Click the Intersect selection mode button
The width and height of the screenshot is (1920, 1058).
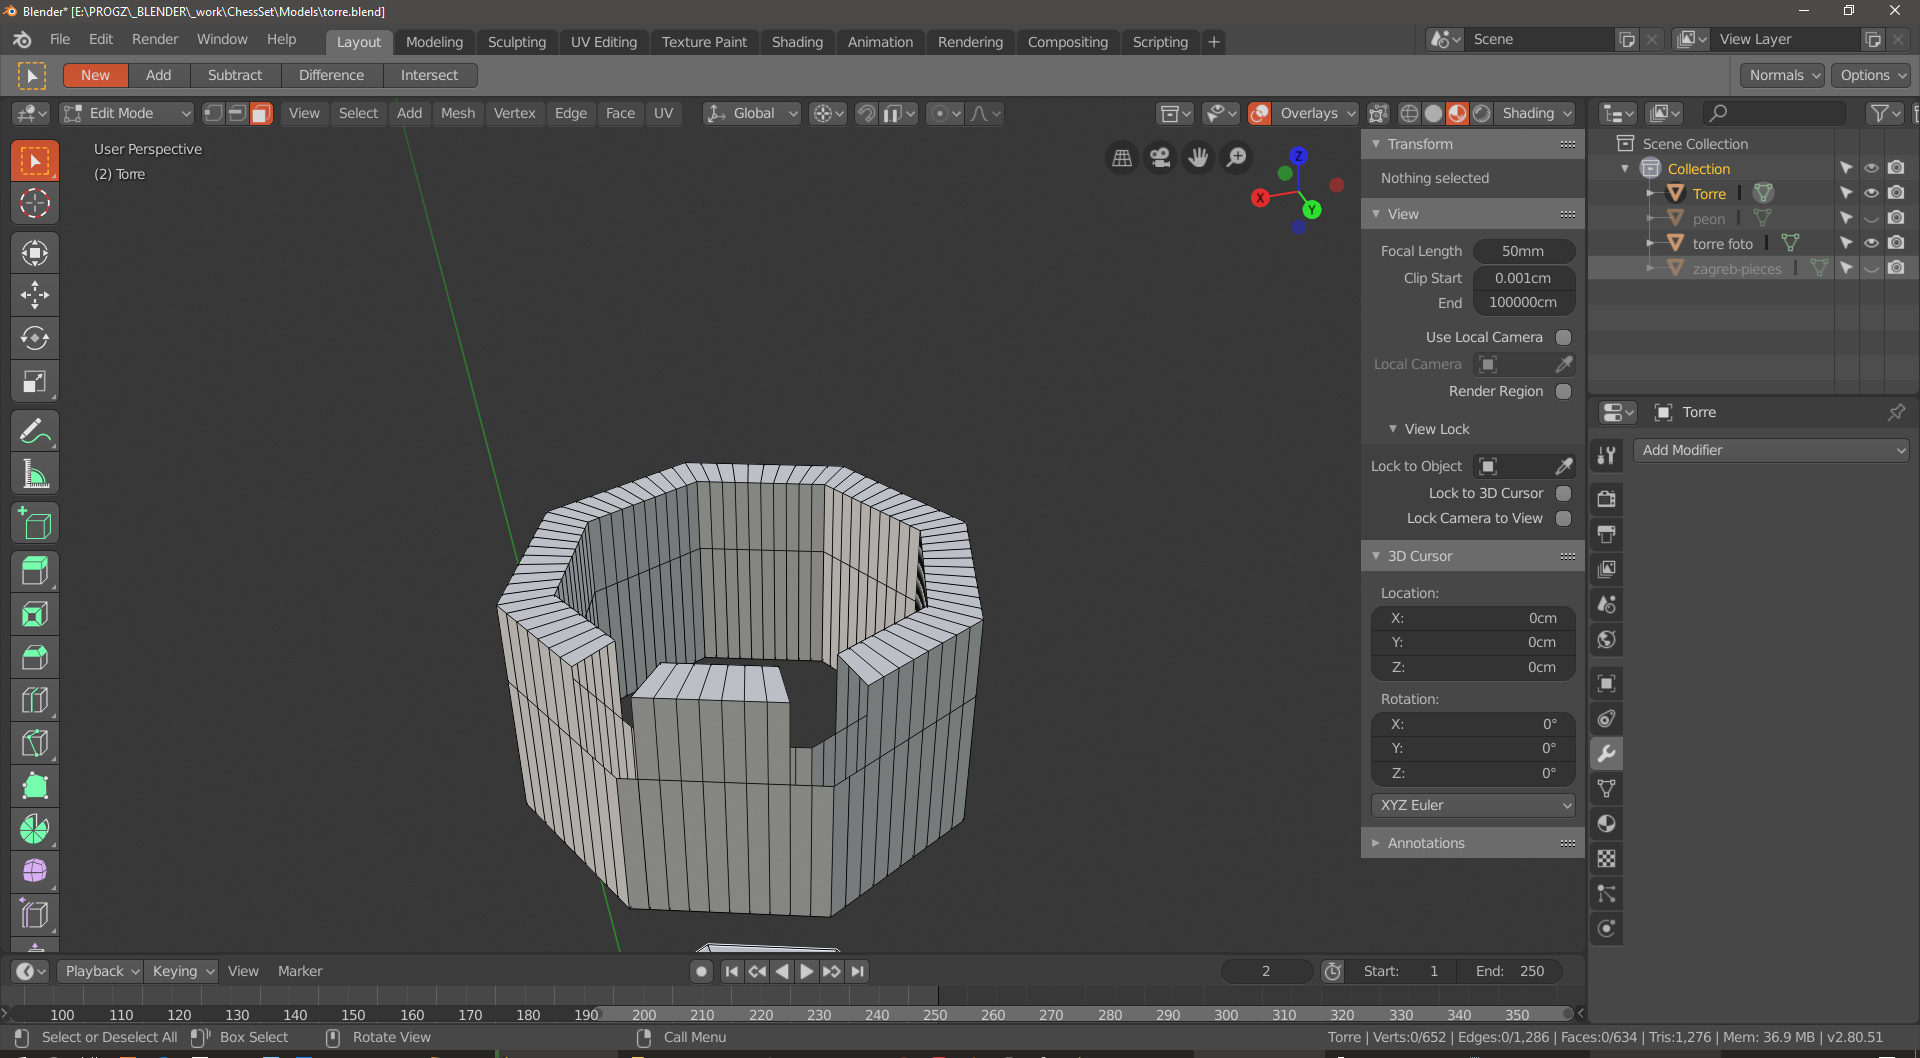429,75
